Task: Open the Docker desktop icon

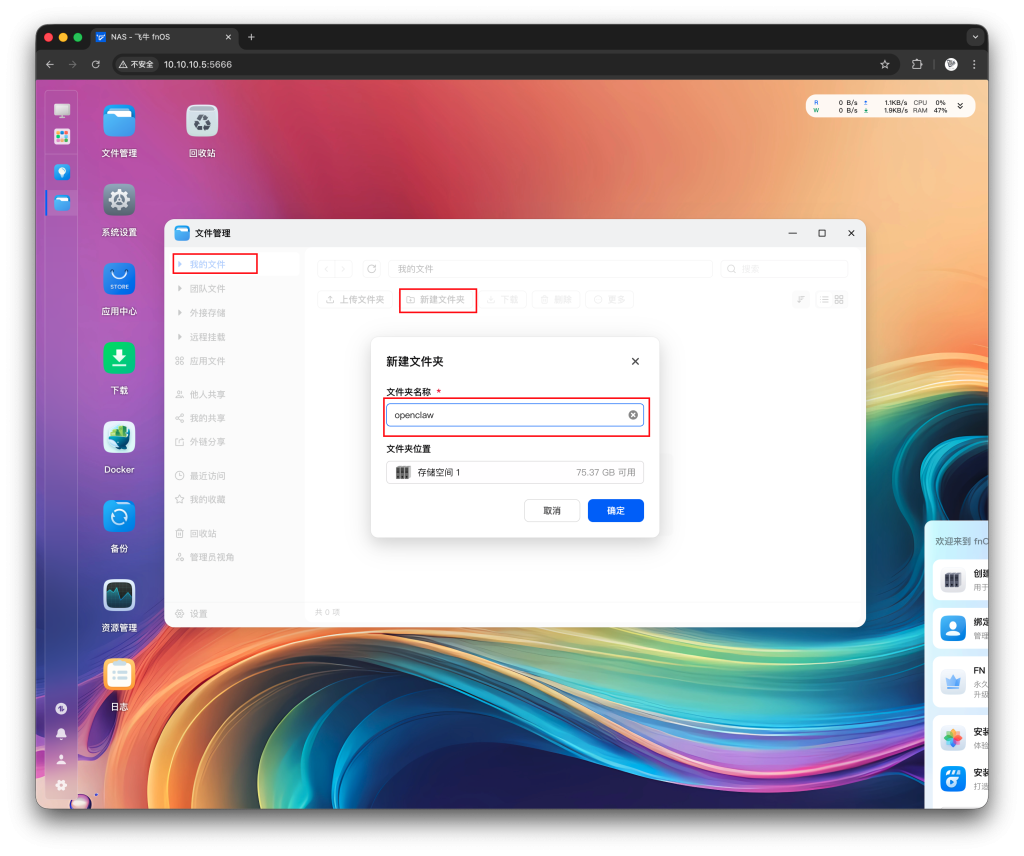Action: [x=119, y=438]
